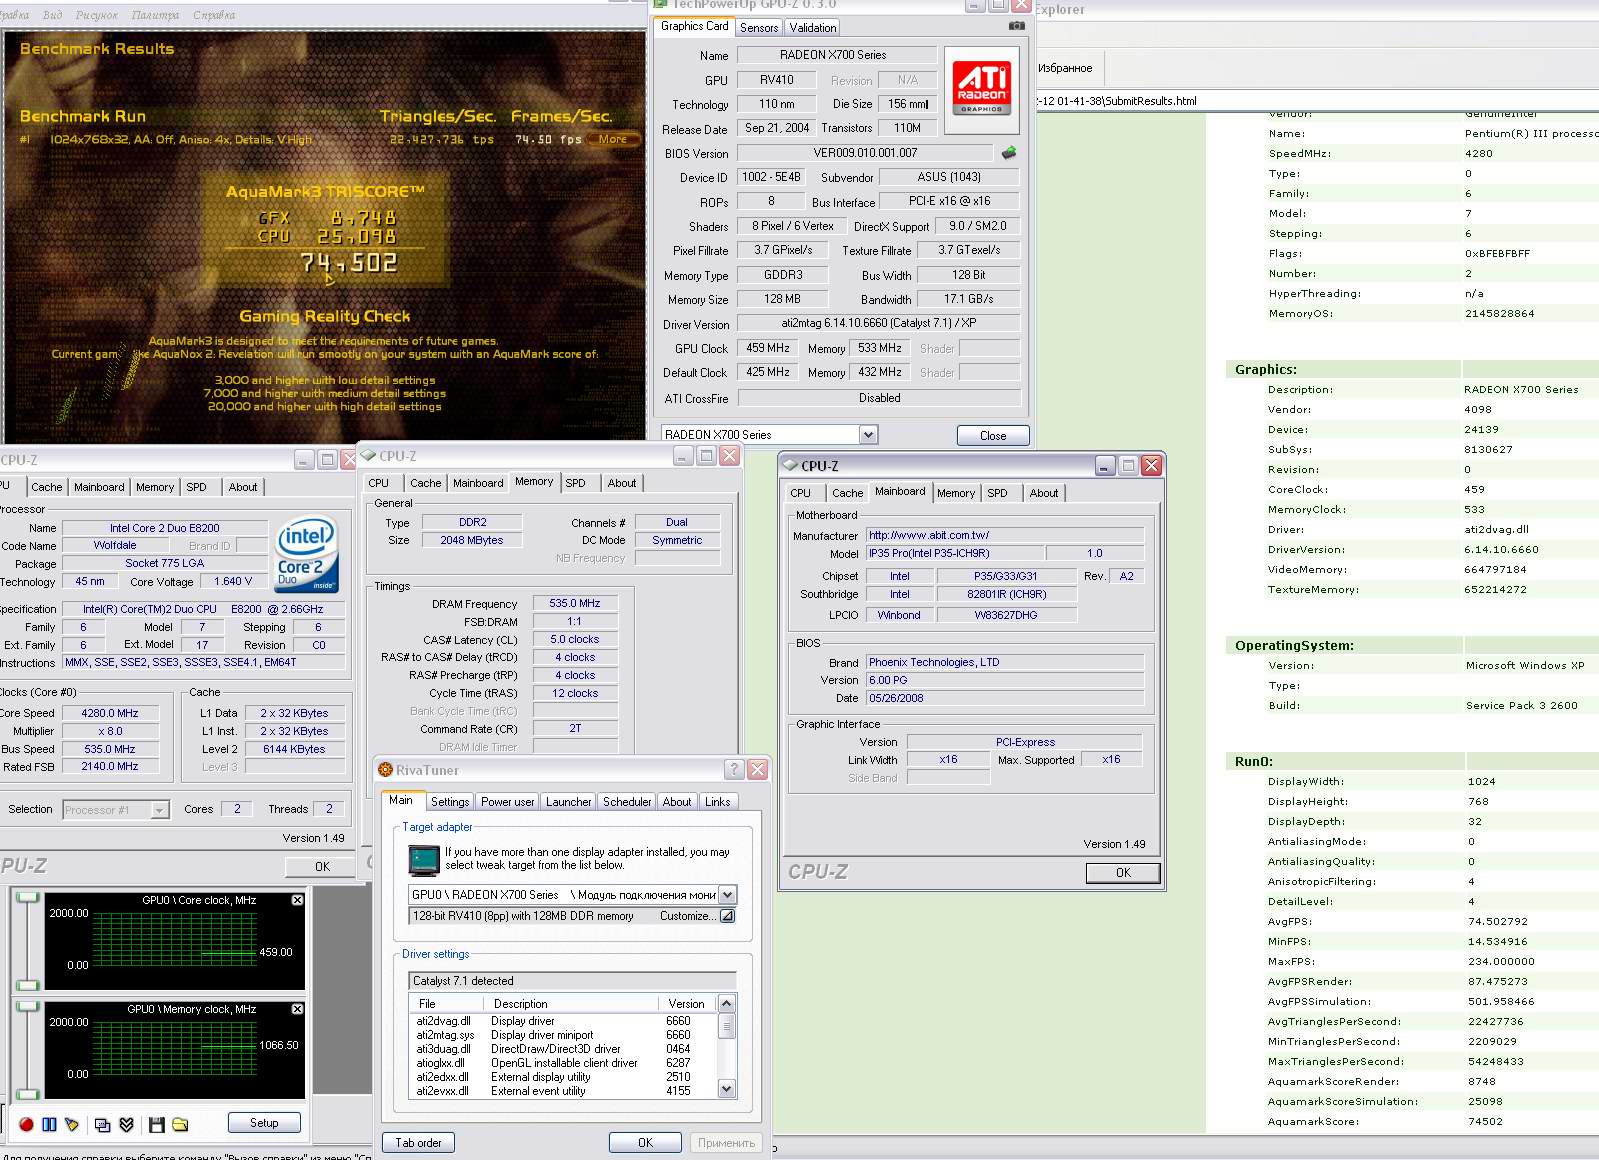Switch to Scheduler tab in RivaTuner
This screenshot has width=1599, height=1160.
(x=627, y=802)
